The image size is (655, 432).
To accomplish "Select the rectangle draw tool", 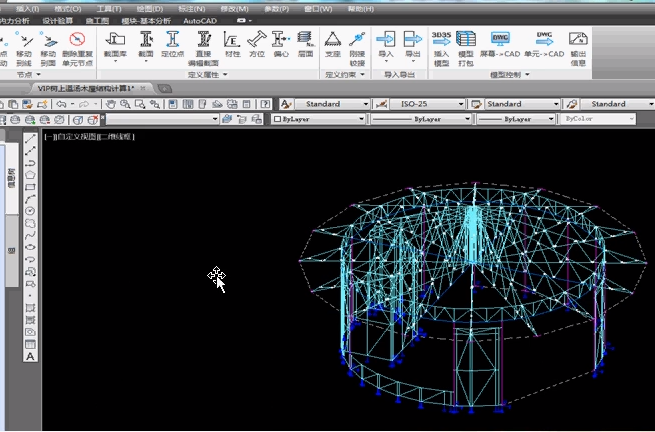I will pos(30,187).
